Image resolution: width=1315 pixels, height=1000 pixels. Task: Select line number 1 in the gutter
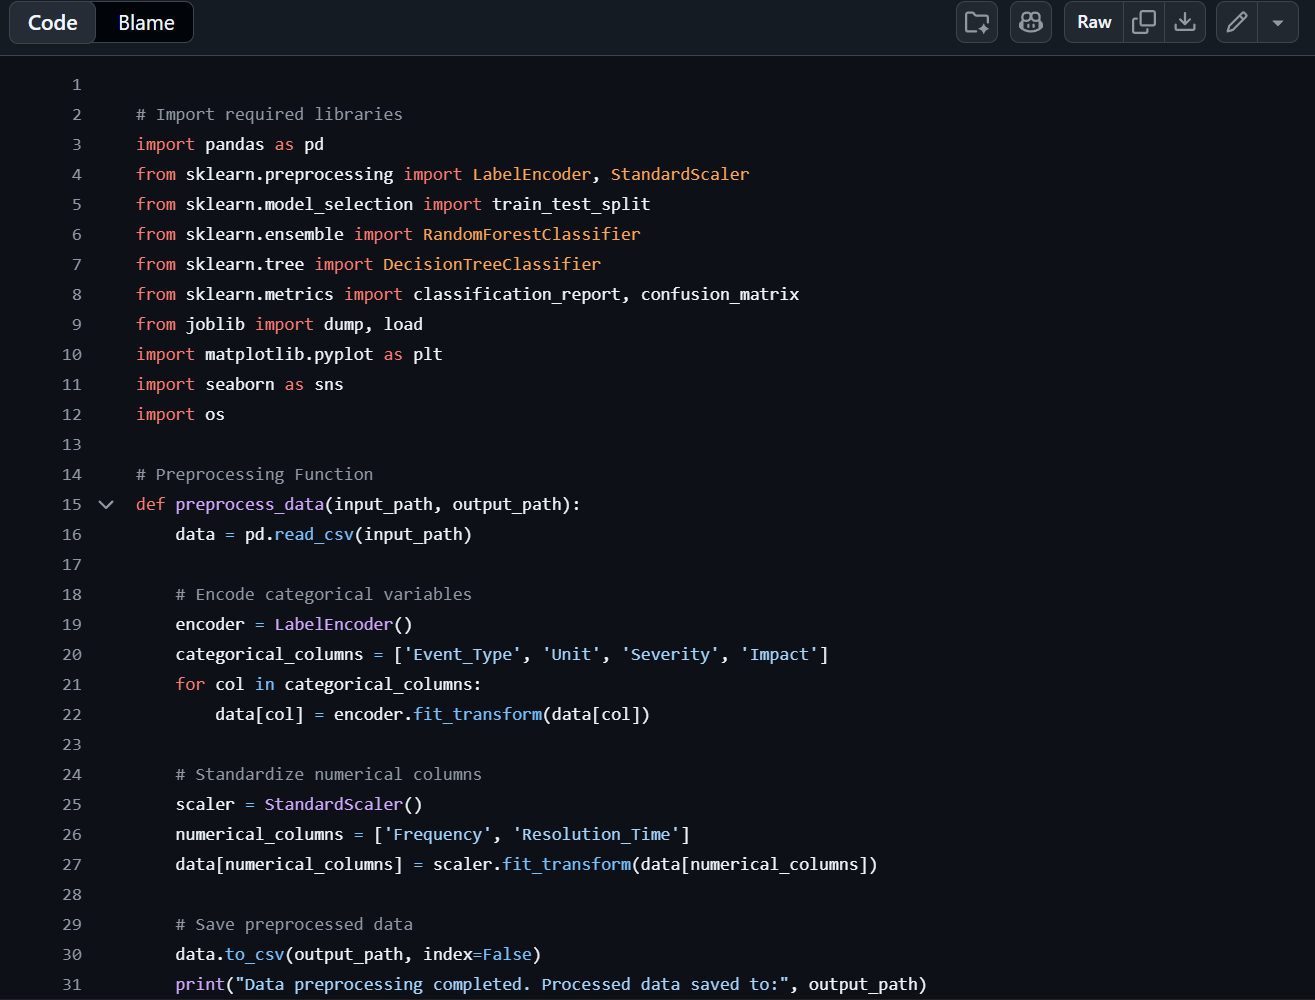pos(76,85)
